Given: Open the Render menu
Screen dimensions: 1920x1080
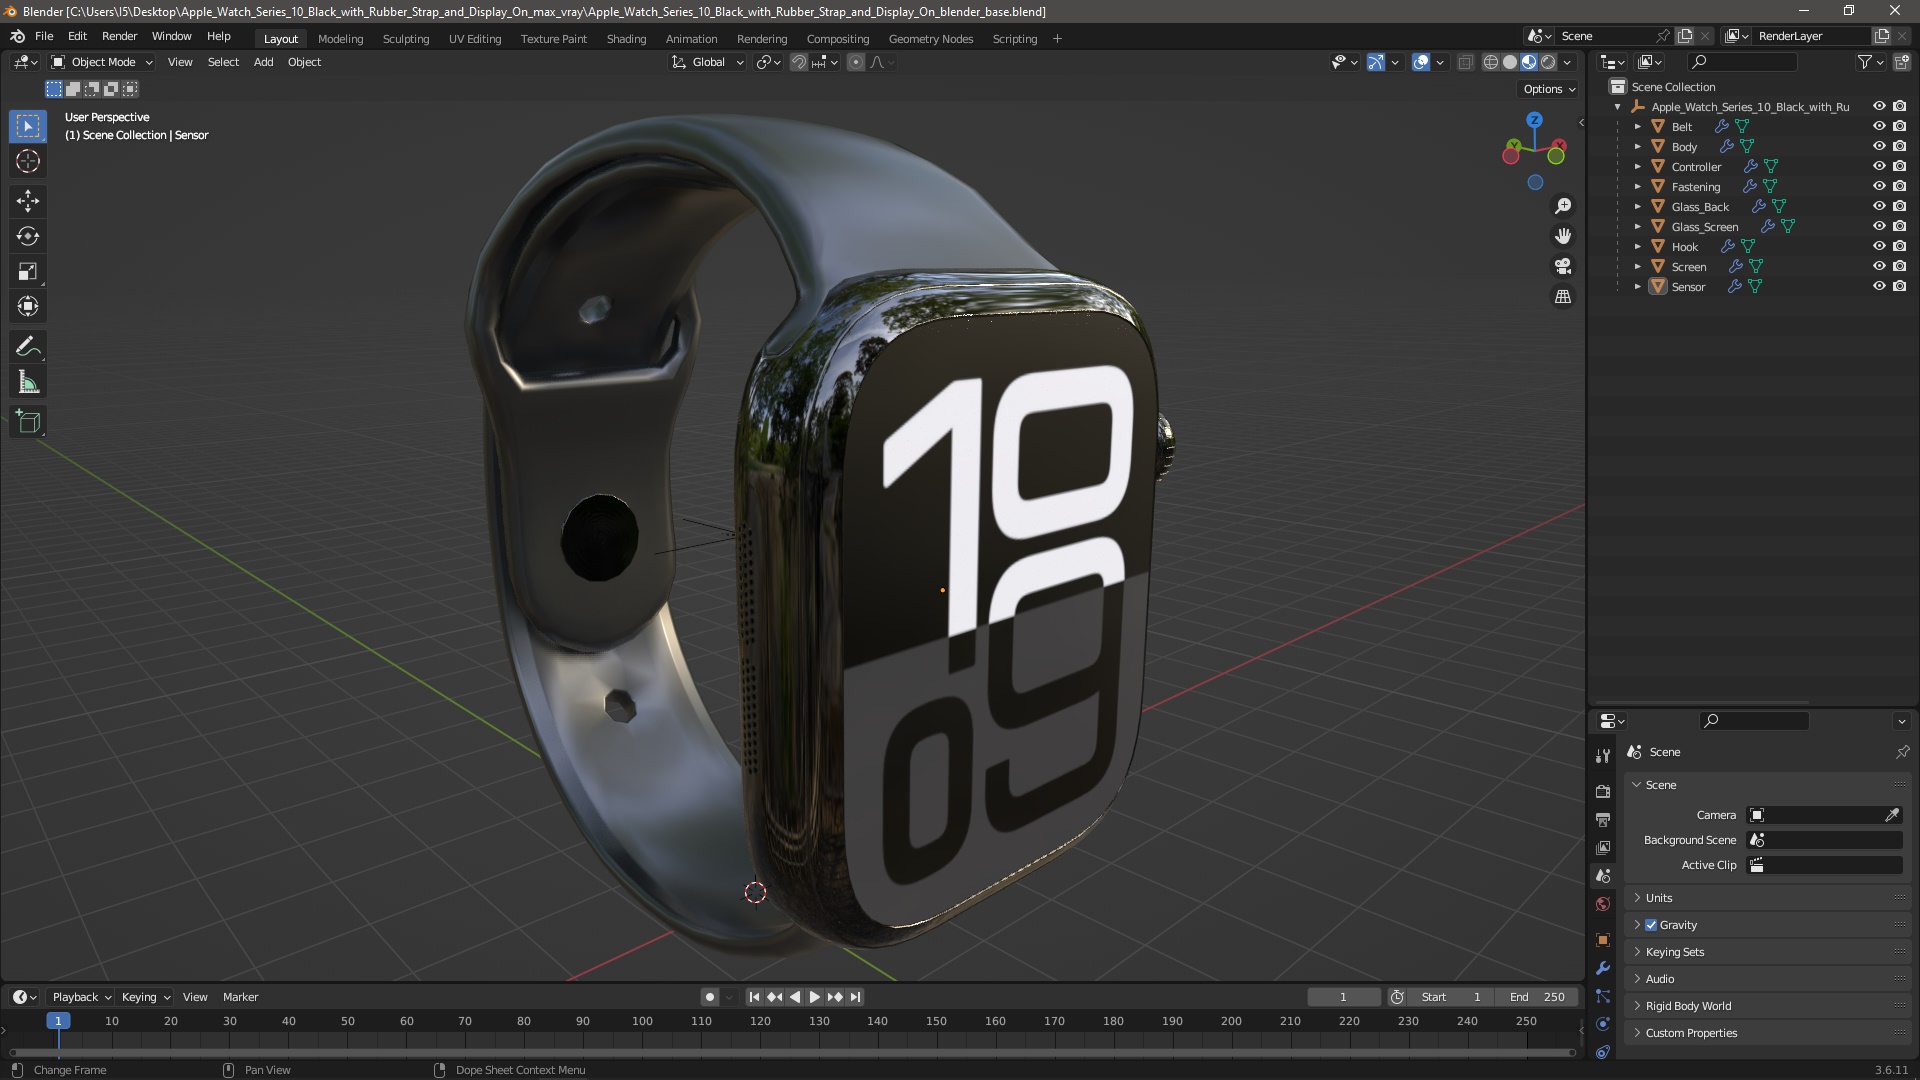Looking at the screenshot, I should (119, 36).
